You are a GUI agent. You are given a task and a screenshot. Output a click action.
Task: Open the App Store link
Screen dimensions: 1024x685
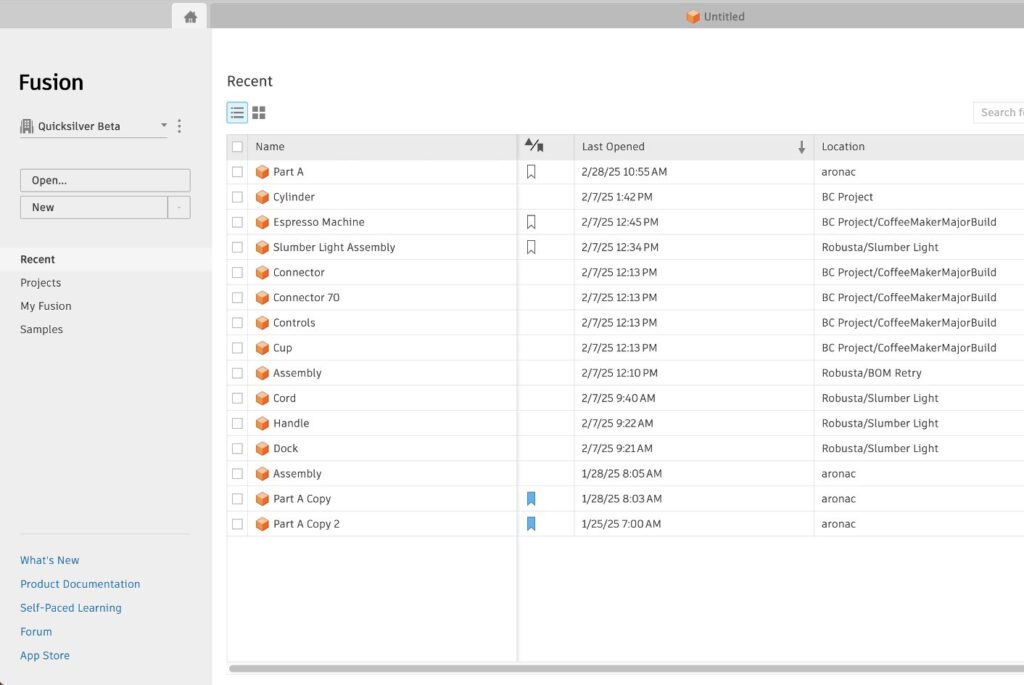[44, 656]
